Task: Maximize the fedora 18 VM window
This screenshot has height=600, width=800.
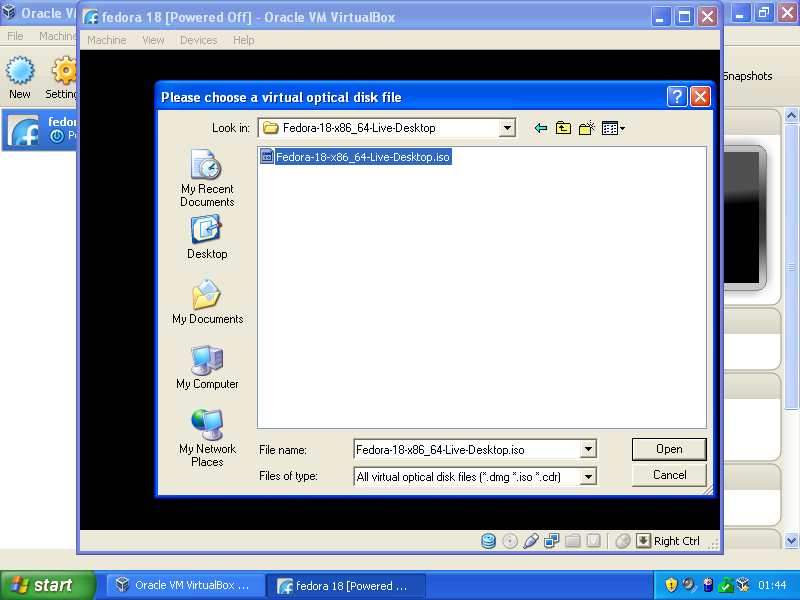Action: pyautogui.click(x=684, y=17)
